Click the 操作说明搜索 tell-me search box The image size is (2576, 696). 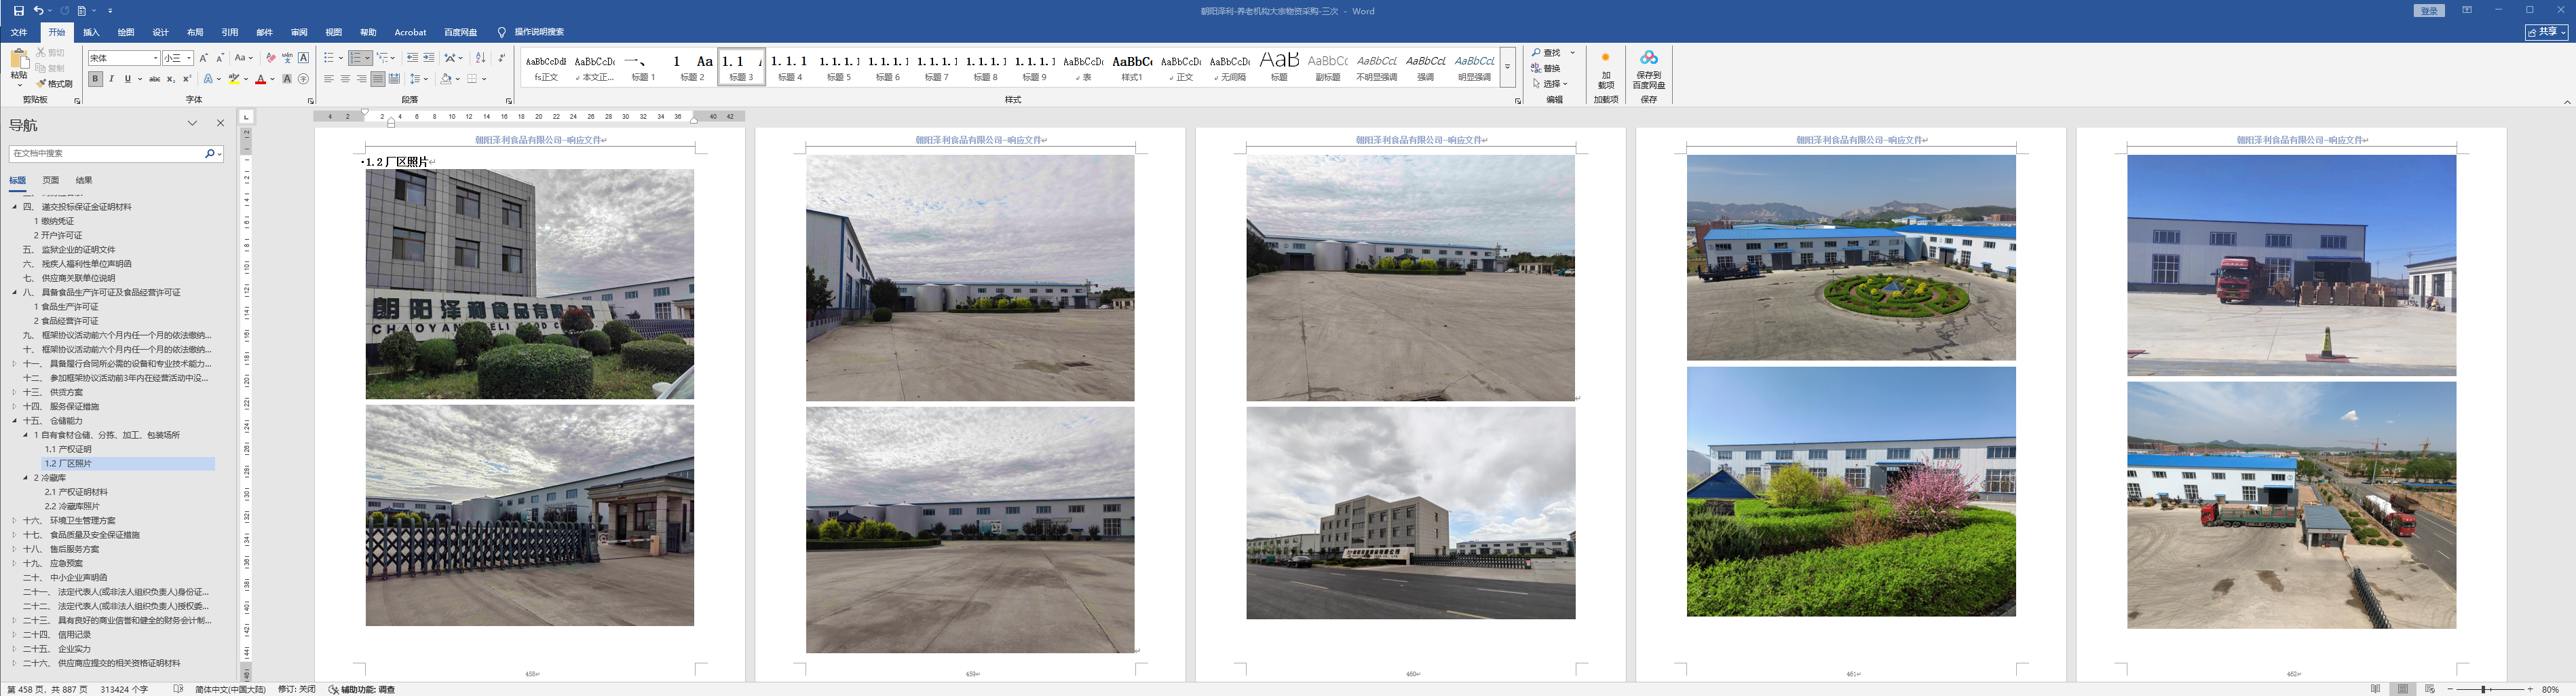[539, 32]
